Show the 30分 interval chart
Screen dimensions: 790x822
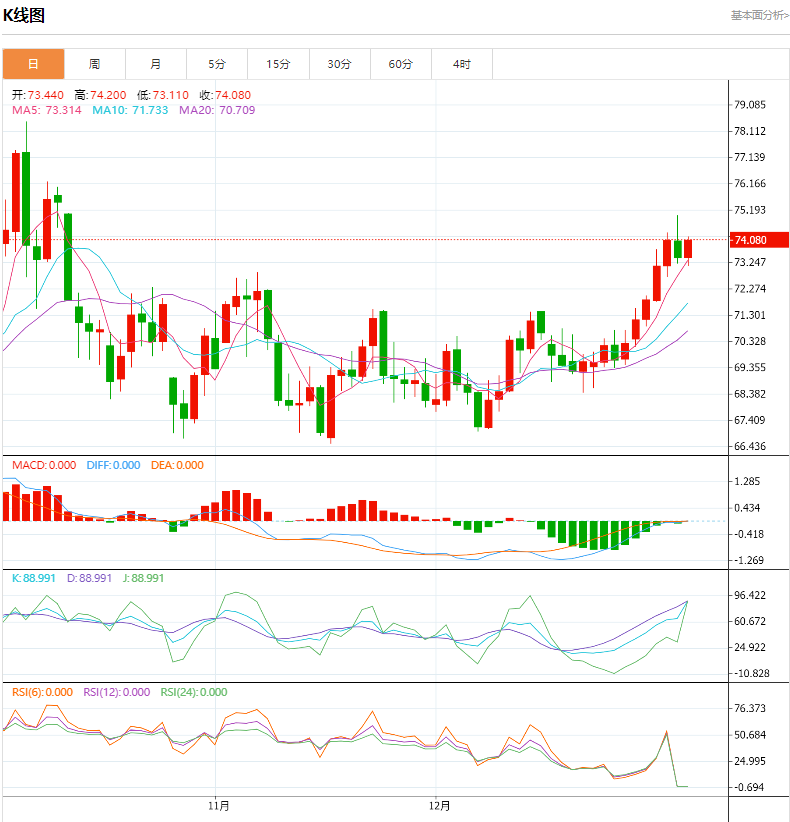340,64
